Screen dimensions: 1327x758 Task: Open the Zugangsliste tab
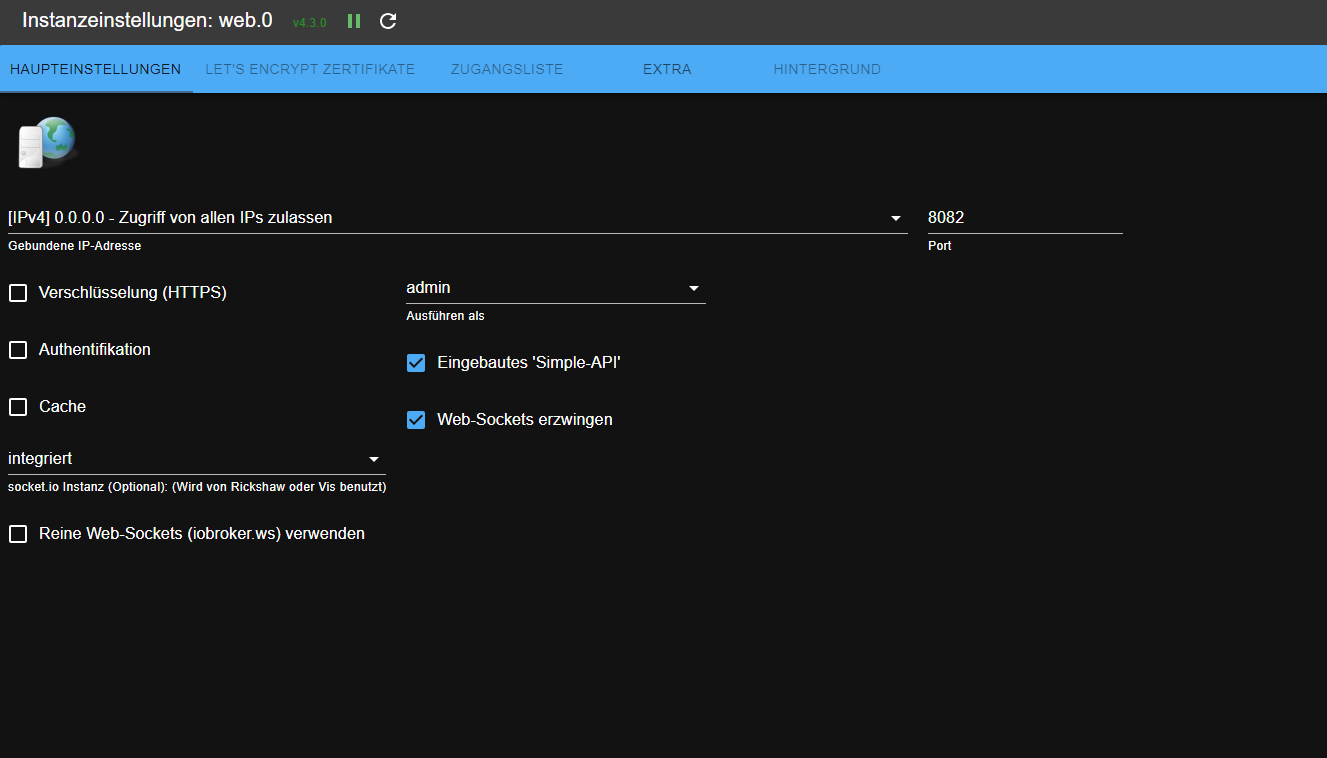click(507, 69)
